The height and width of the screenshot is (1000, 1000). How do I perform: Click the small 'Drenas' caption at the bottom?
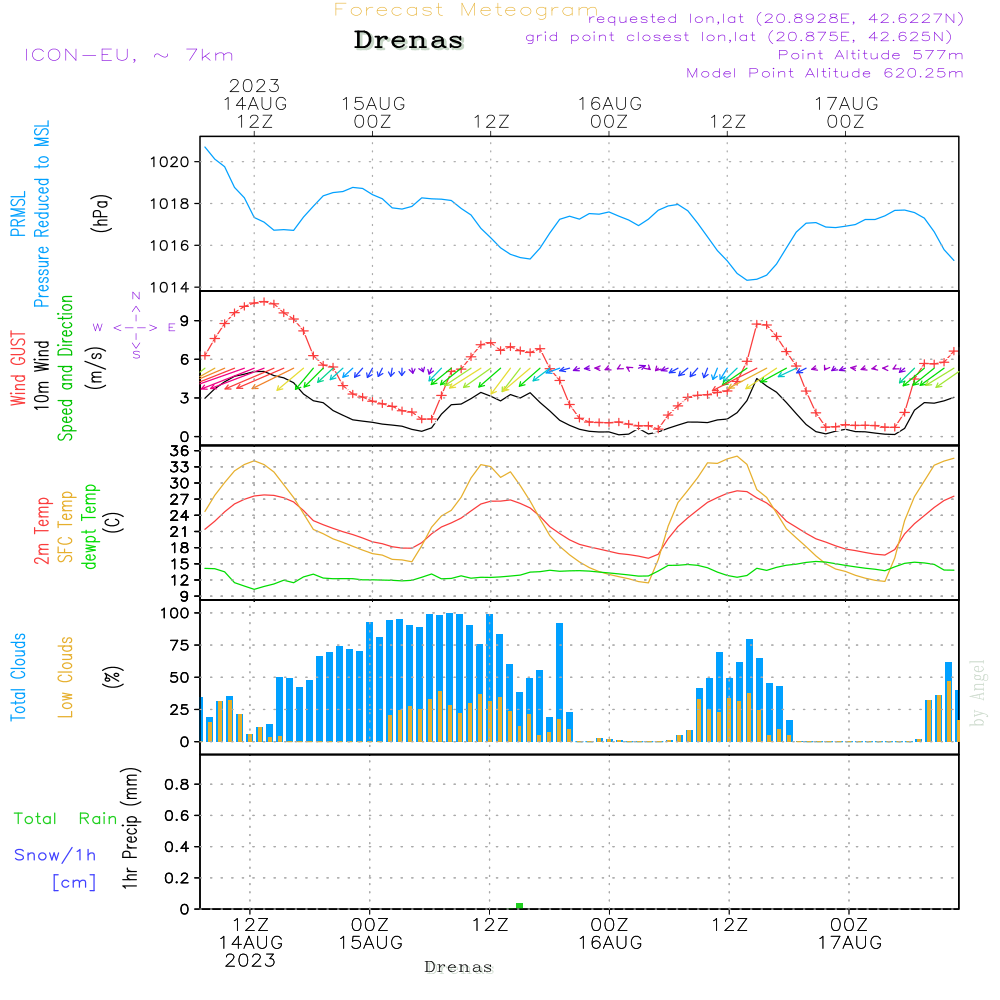pyautogui.click(x=459, y=967)
